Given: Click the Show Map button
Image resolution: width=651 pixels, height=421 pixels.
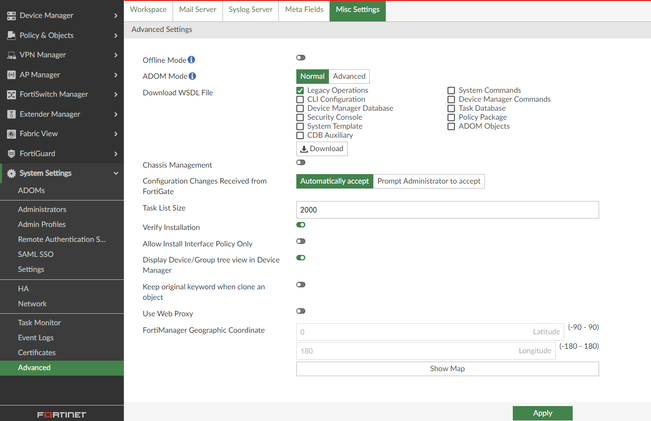Looking at the screenshot, I should click(448, 369).
